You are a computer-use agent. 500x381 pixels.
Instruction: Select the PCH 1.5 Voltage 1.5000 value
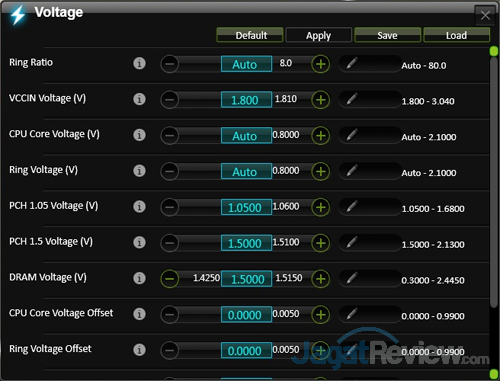[246, 243]
